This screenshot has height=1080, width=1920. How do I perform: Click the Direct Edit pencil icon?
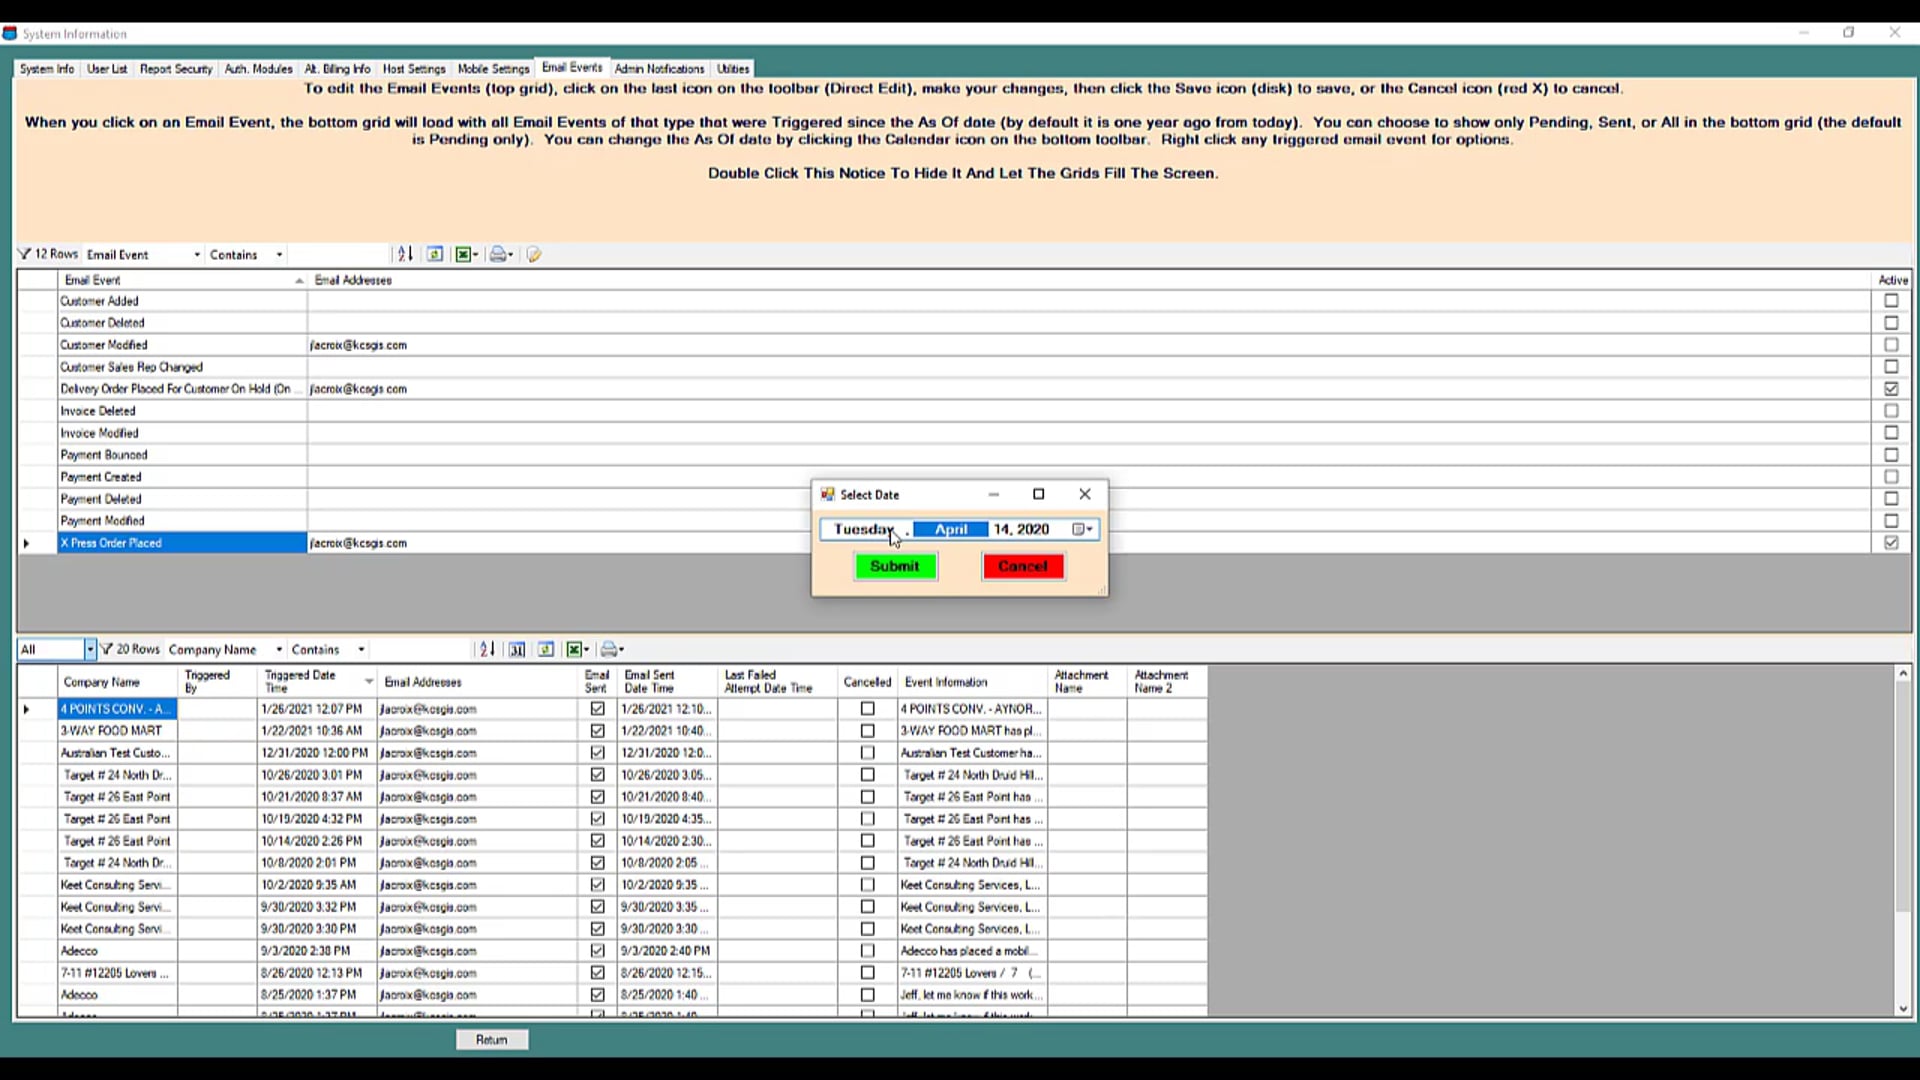534,254
